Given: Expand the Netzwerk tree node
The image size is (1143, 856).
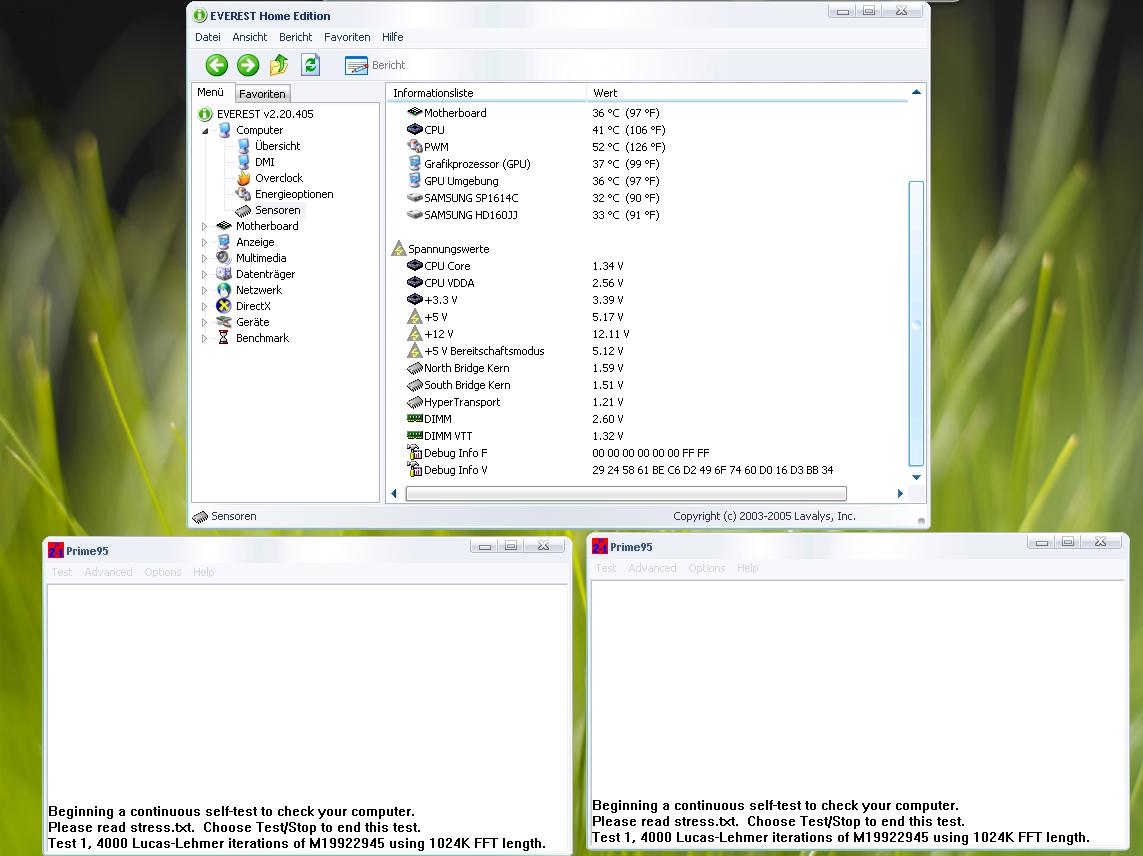Looking at the screenshot, I should (204, 291).
